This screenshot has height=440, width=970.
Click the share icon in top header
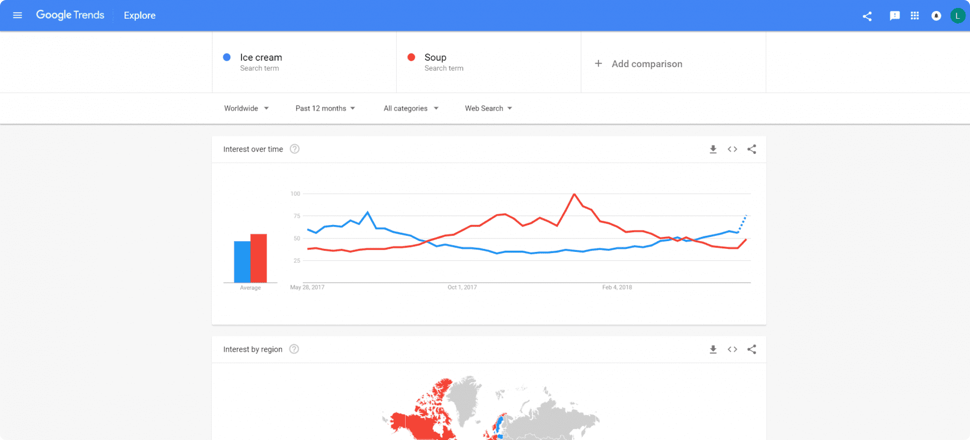coord(867,16)
